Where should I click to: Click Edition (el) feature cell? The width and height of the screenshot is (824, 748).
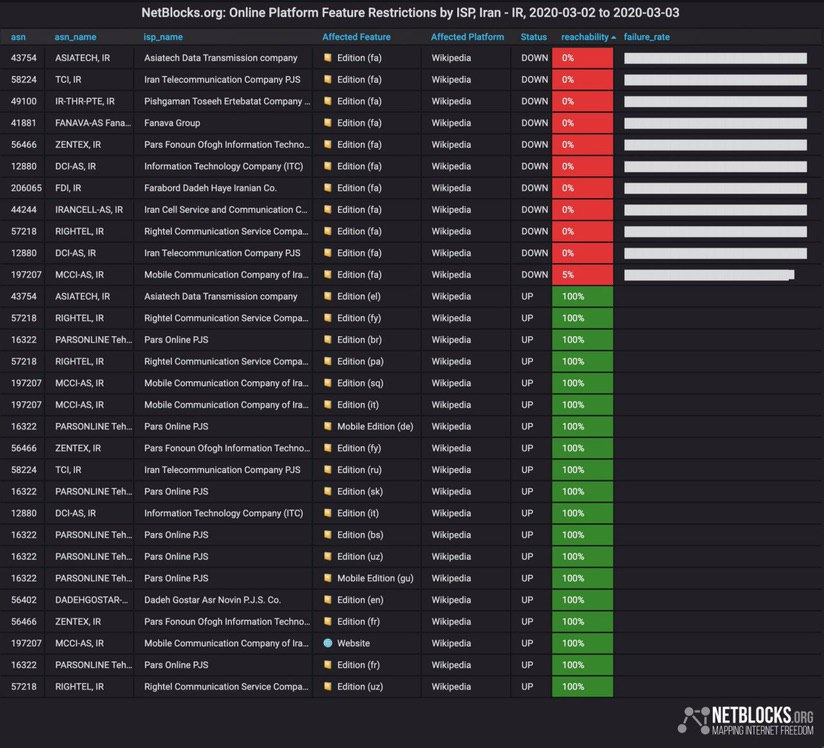click(359, 296)
